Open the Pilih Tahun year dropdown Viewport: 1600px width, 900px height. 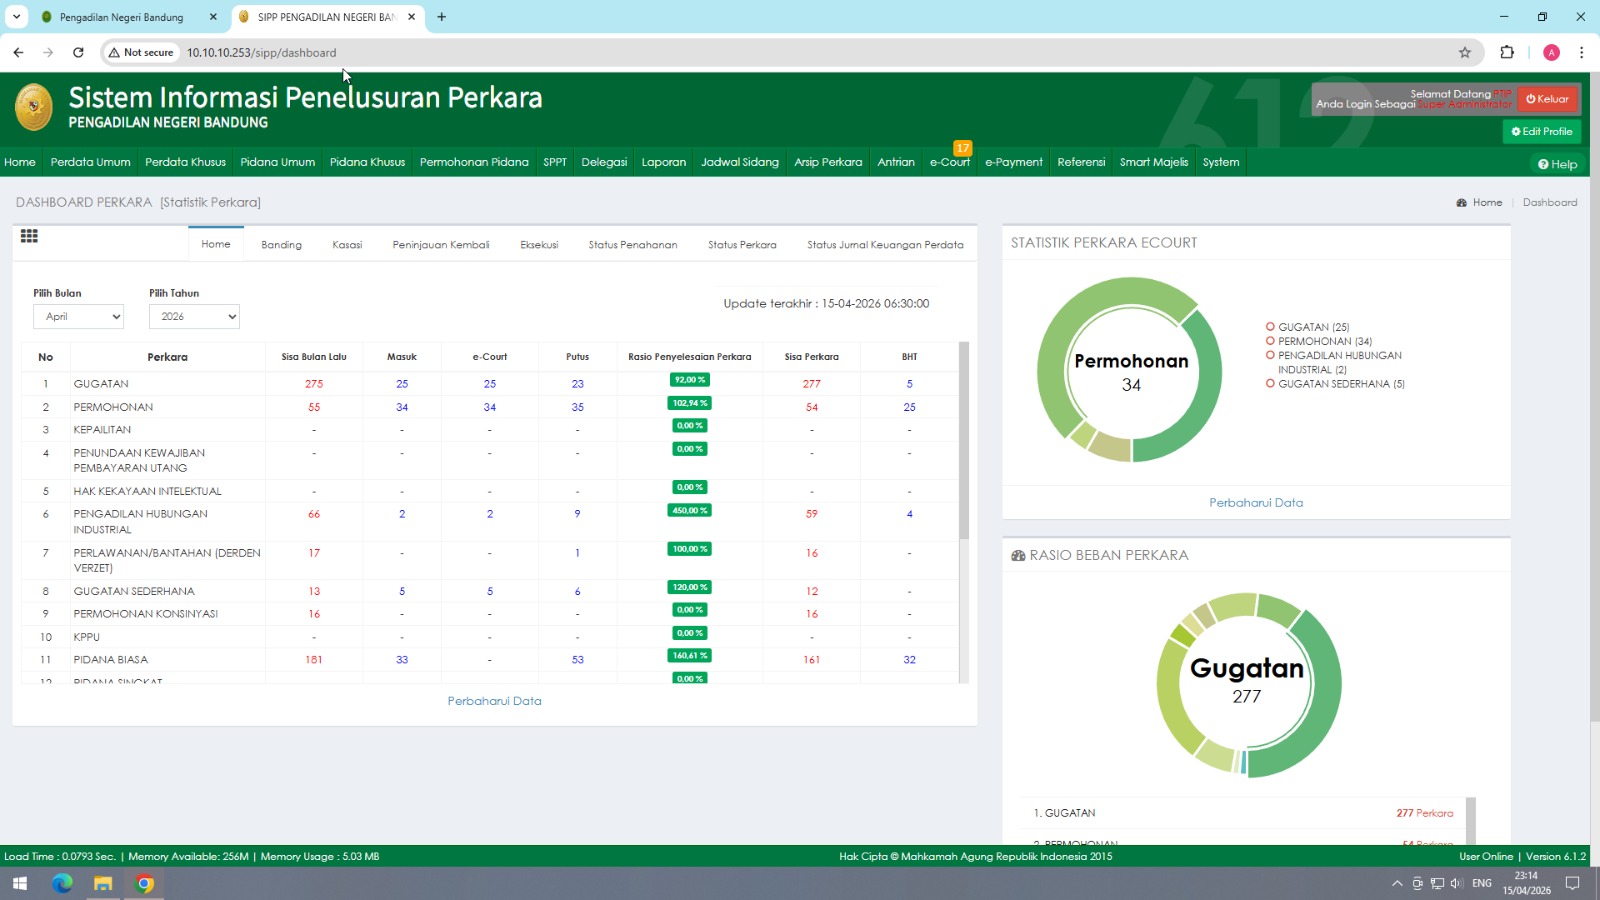pyautogui.click(x=194, y=316)
